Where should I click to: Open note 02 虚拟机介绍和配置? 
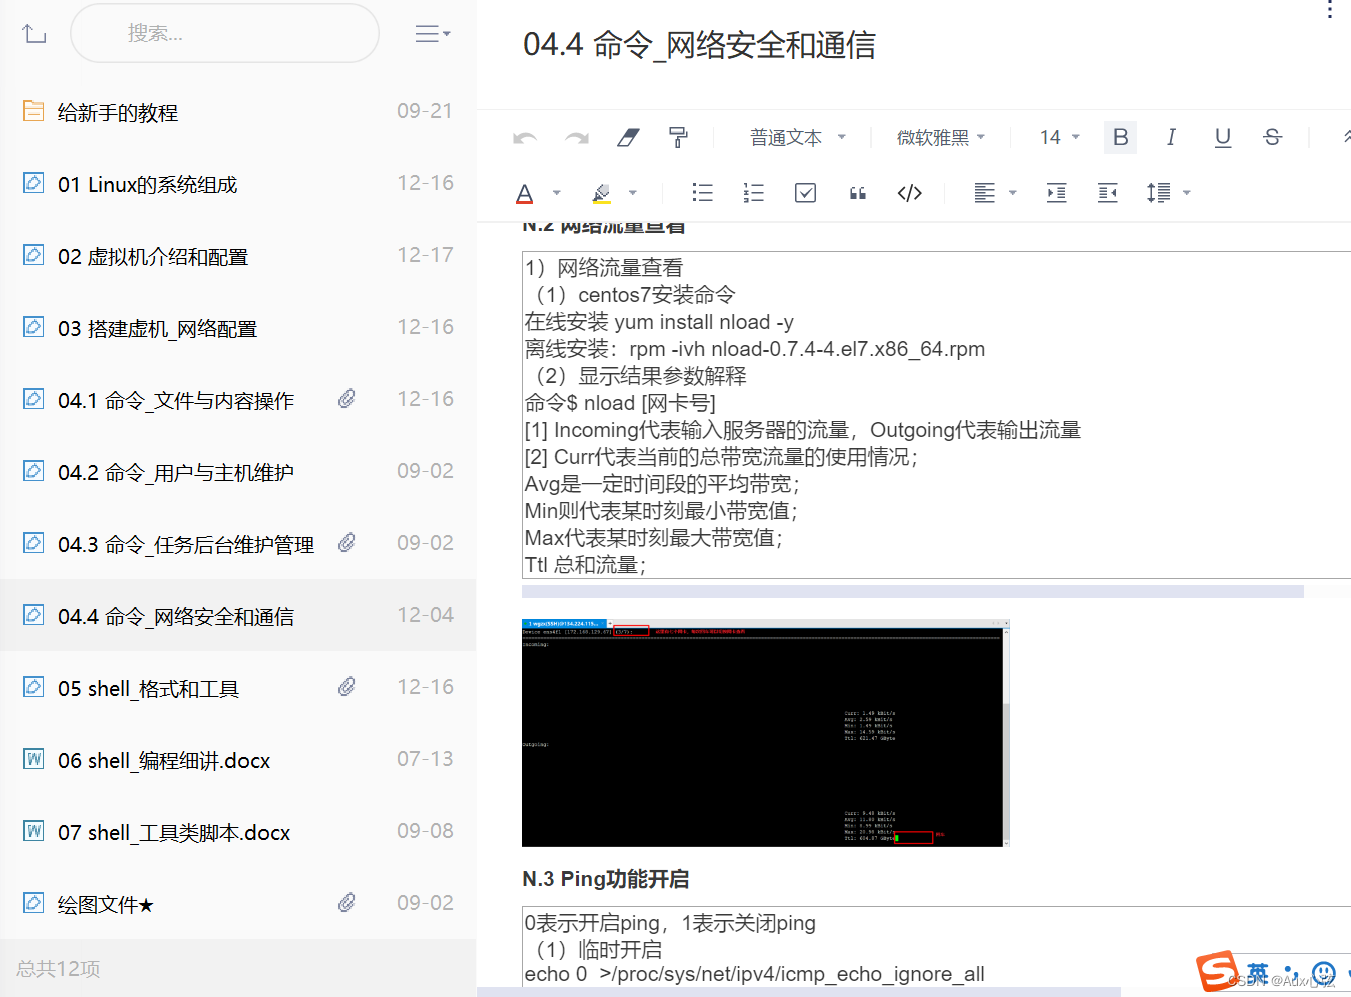click(238, 256)
